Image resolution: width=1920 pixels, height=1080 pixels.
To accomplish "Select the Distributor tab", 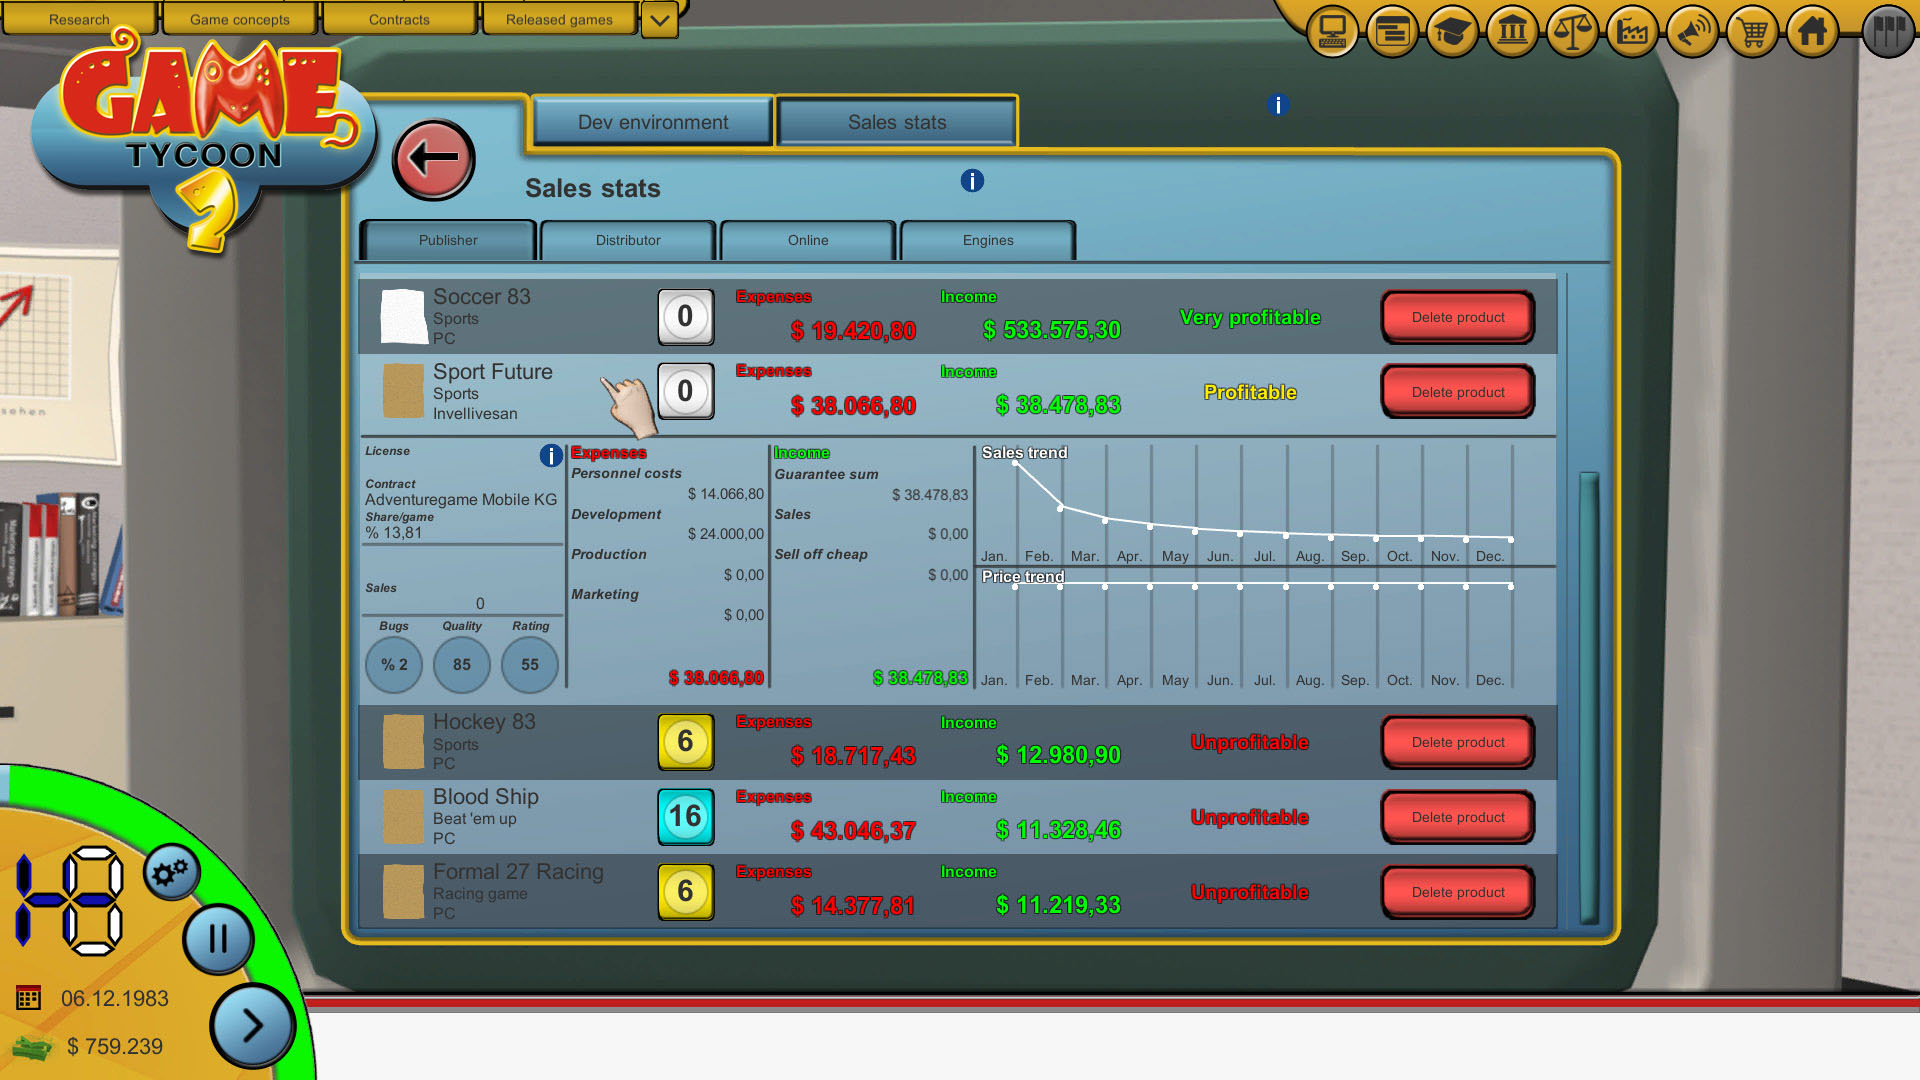I will click(x=627, y=240).
